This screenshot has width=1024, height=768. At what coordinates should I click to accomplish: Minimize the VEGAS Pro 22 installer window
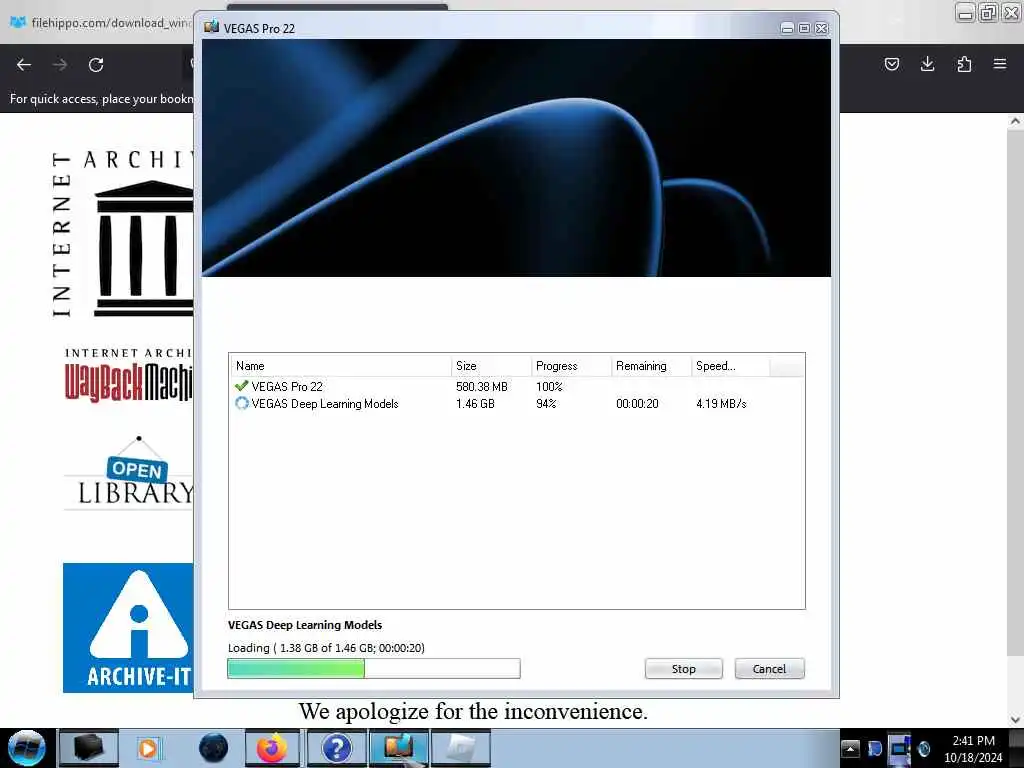click(x=787, y=28)
